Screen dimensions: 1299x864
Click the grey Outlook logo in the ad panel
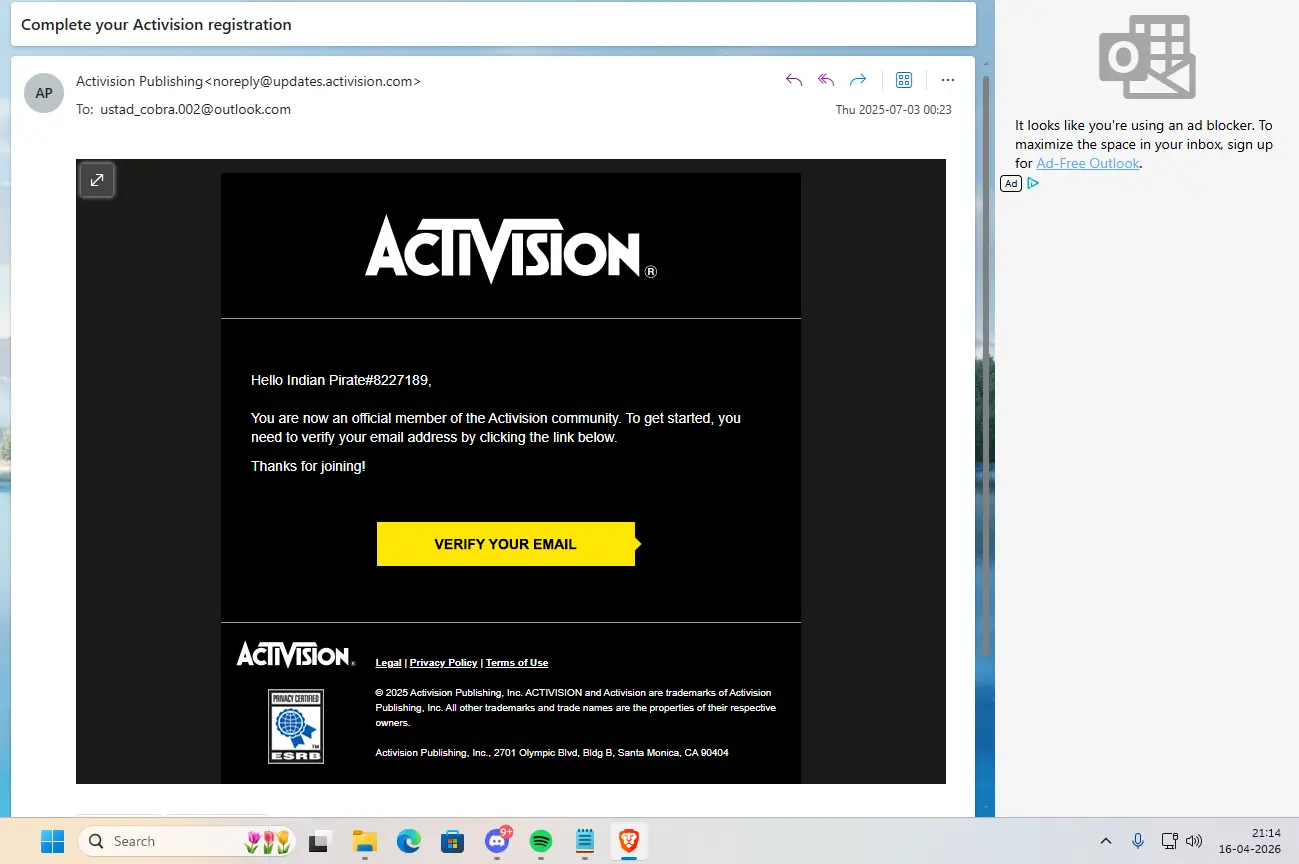[1147, 57]
